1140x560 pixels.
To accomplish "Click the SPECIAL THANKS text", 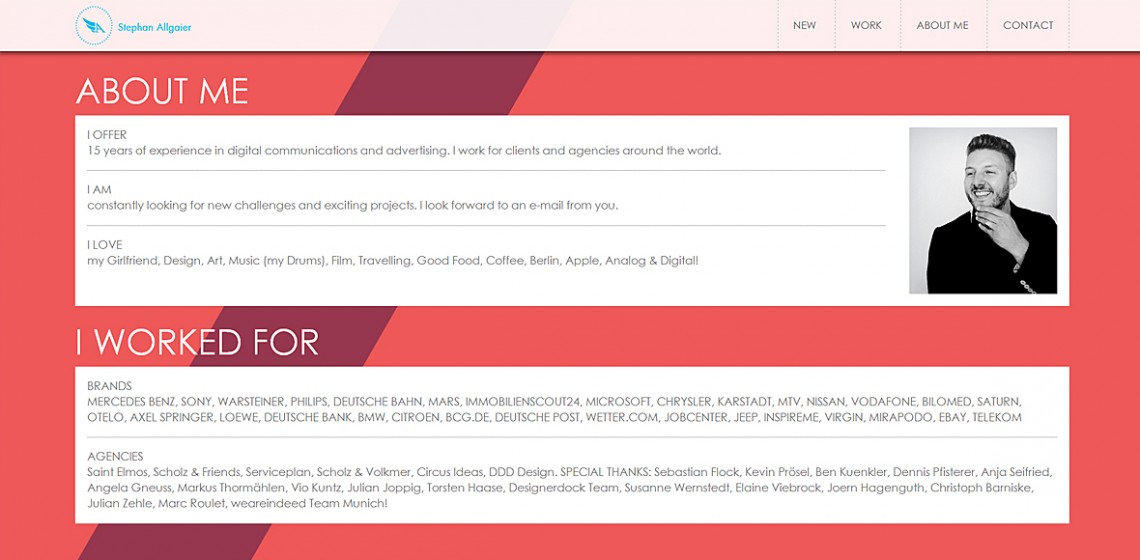I will pyautogui.click(x=606, y=472).
